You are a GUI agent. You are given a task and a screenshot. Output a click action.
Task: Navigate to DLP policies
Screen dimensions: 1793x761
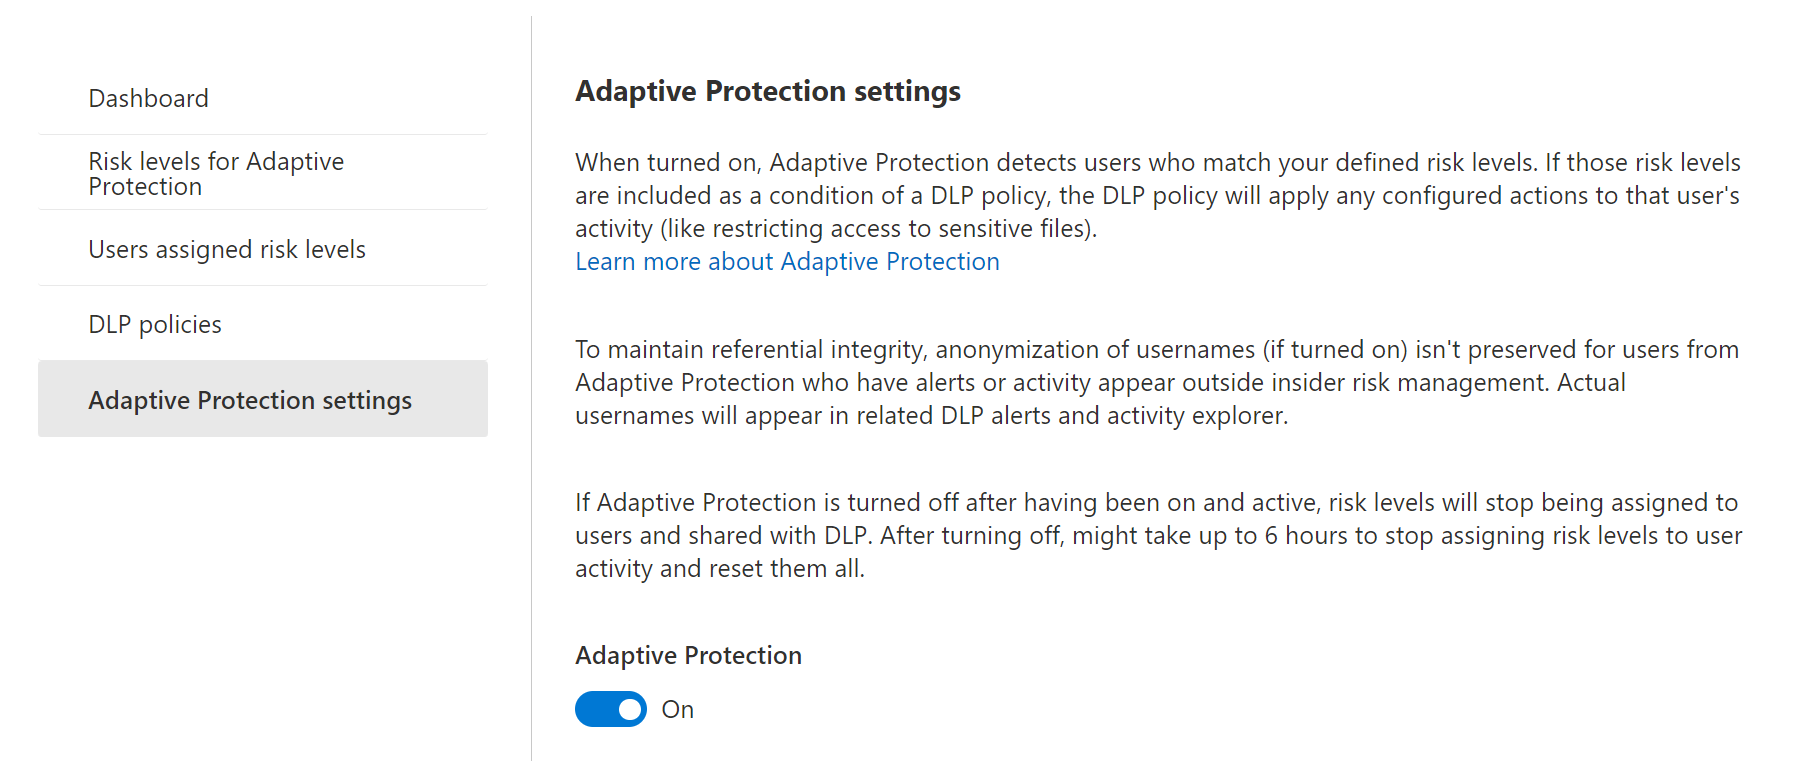pyautogui.click(x=155, y=325)
